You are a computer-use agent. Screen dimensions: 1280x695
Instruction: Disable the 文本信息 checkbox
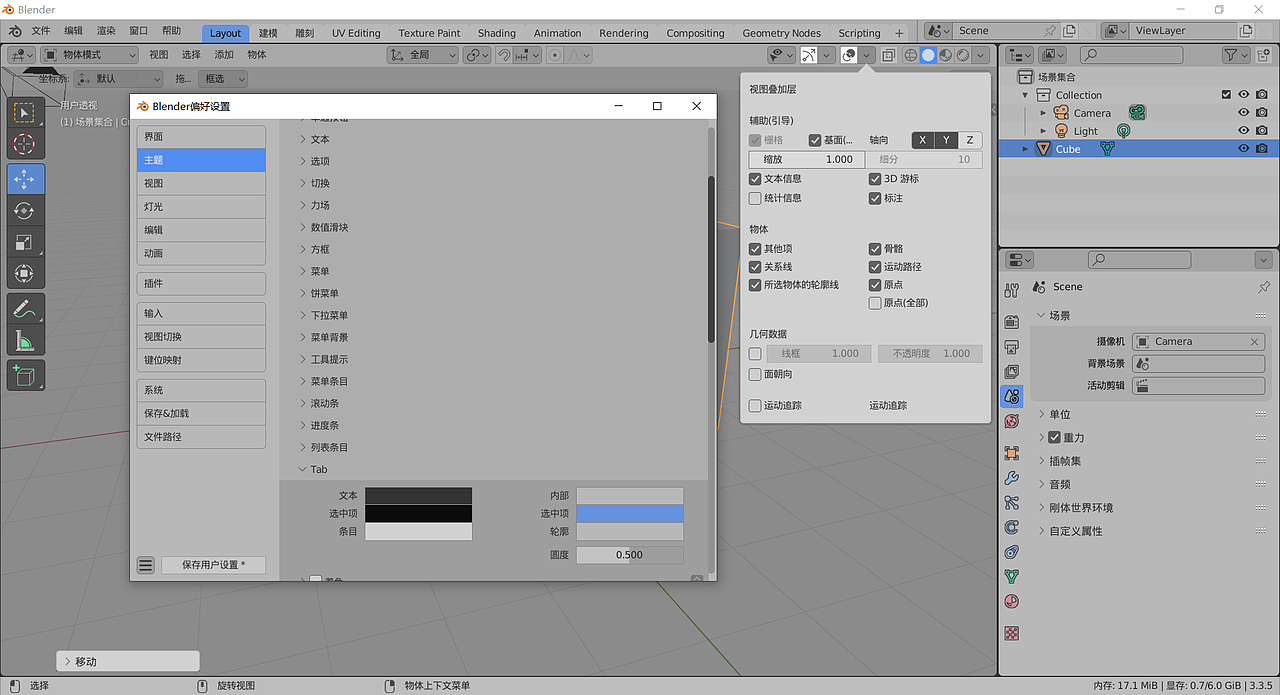(755, 178)
